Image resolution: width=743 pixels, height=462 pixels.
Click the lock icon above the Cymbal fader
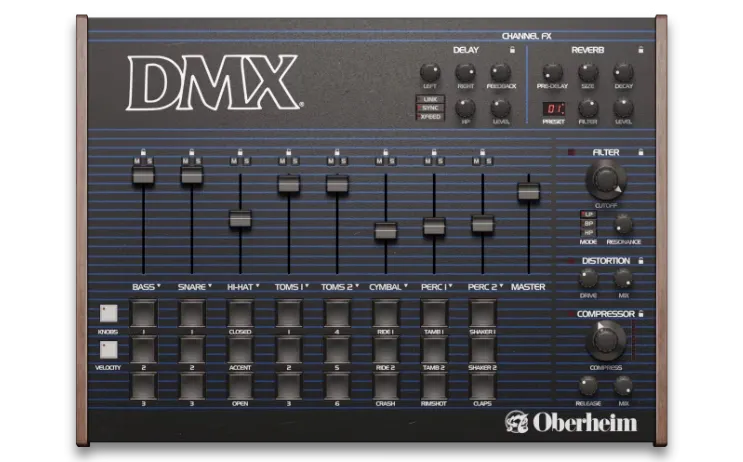point(385,153)
